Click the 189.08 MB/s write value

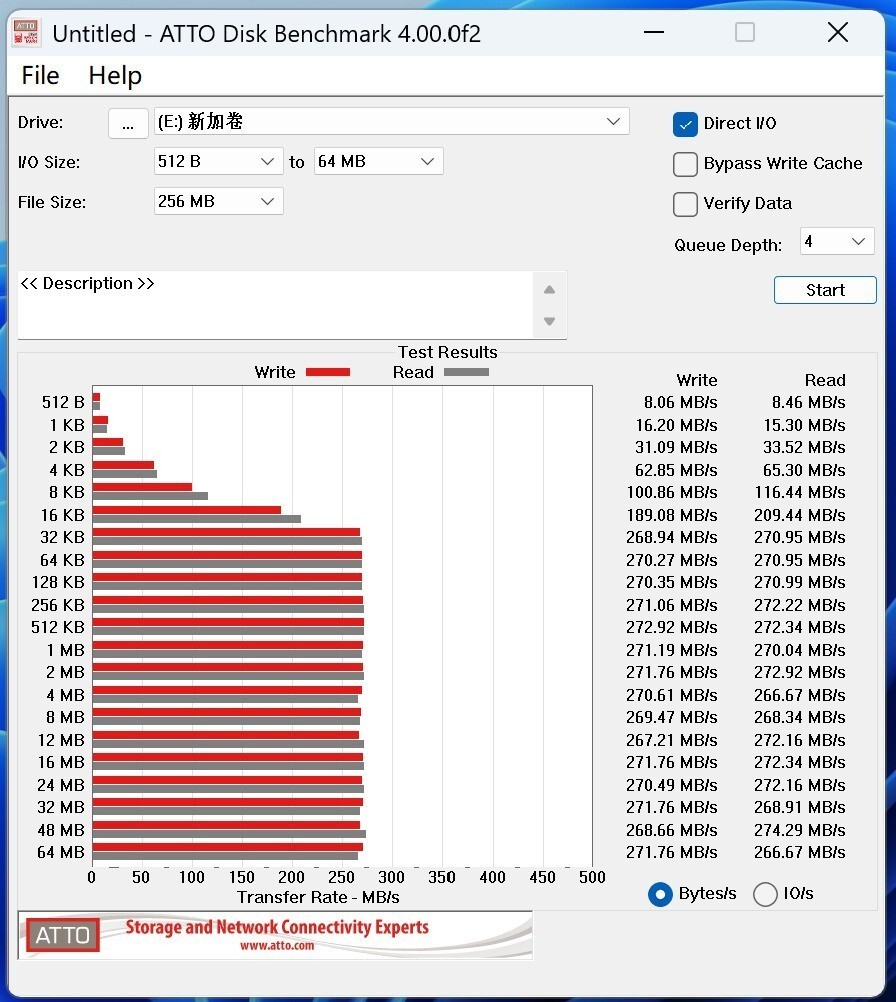pyautogui.click(x=672, y=515)
